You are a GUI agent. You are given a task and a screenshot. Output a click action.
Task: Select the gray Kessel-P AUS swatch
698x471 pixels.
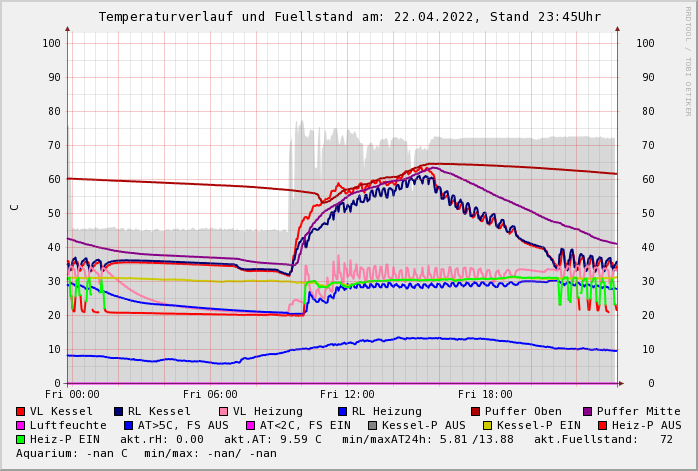click(x=371, y=426)
